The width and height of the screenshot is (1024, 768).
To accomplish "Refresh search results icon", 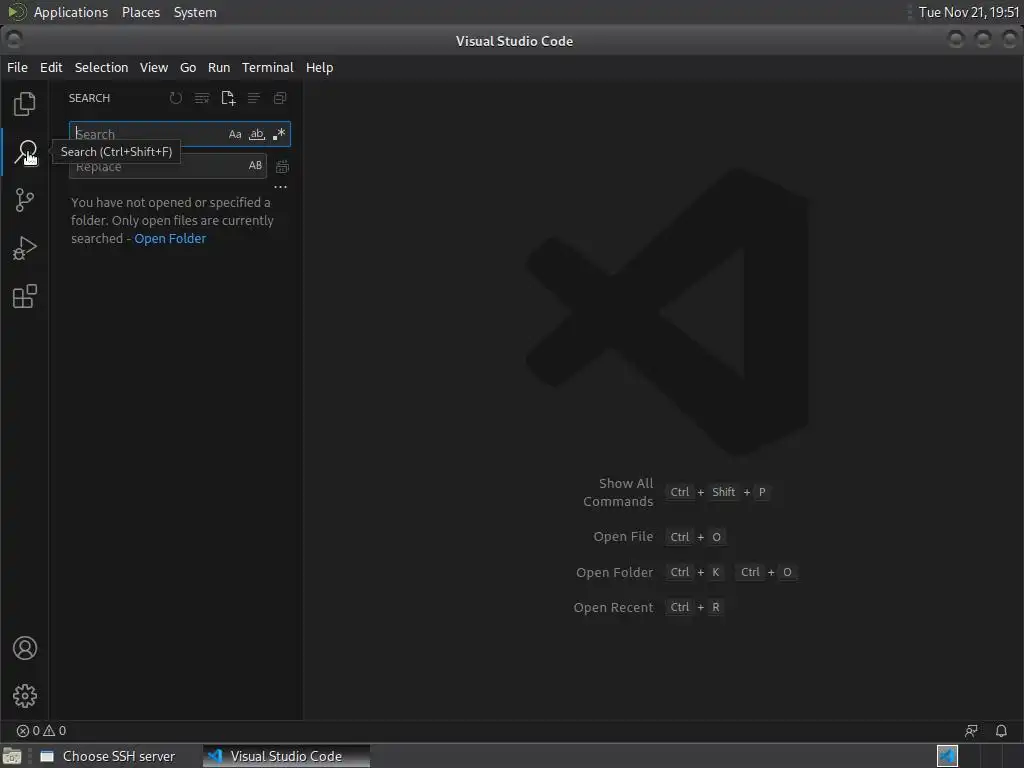I will (176, 98).
